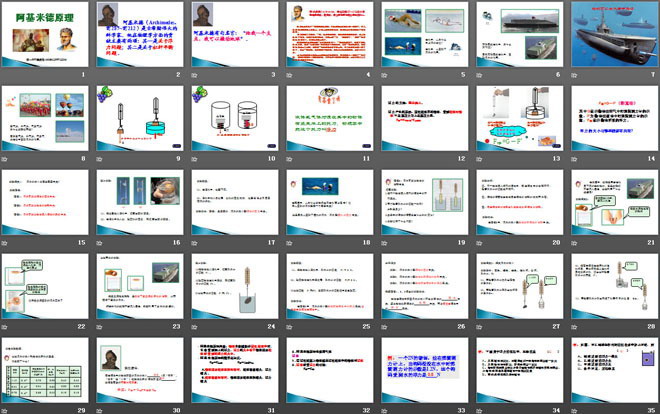The height and width of the screenshot is (414, 660).
Task: Select slide 9 with spring scale and blue beaker
Action: pos(138,120)
